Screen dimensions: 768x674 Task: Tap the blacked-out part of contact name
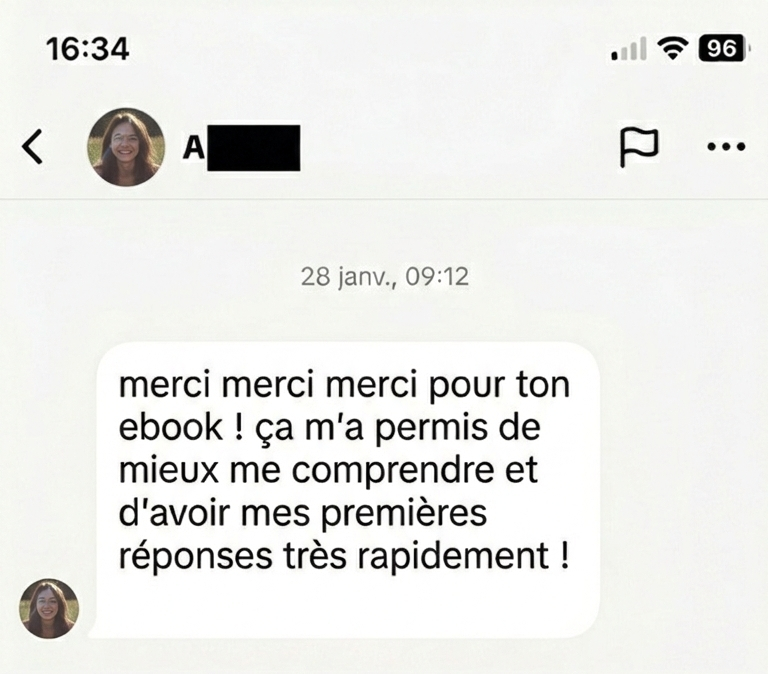254,147
